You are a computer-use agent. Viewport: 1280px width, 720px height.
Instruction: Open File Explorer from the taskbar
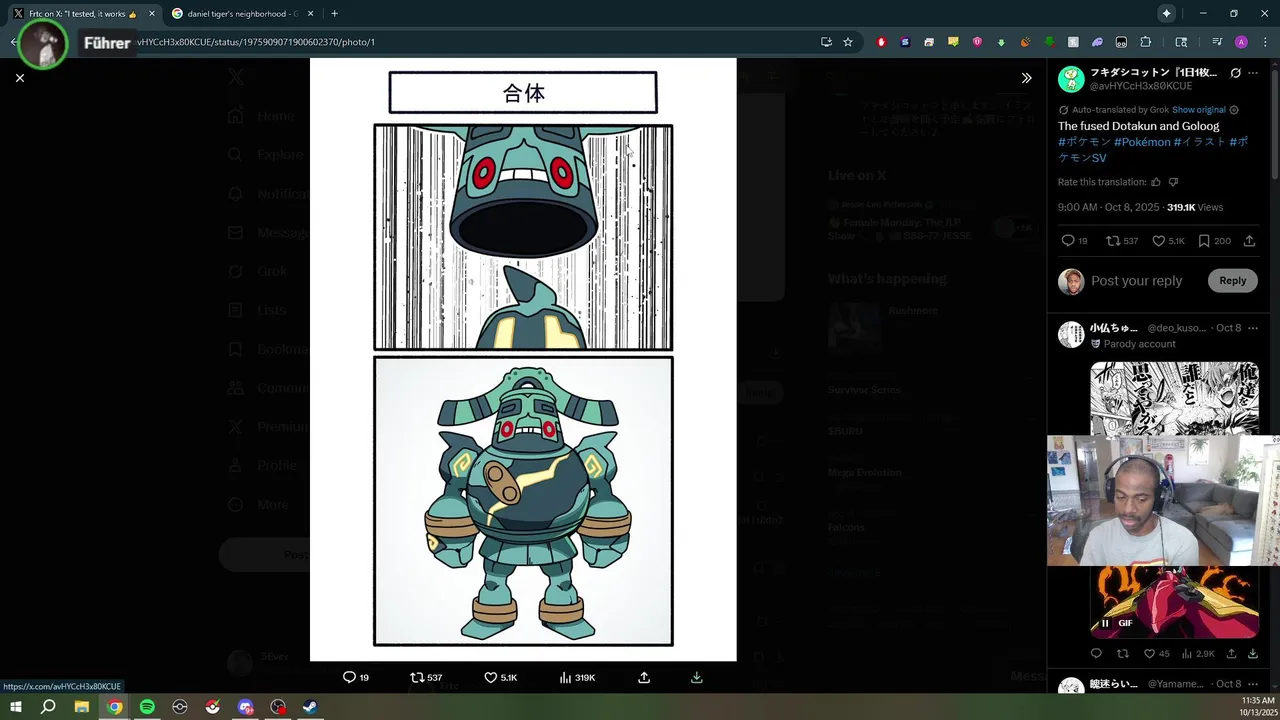[x=82, y=707]
